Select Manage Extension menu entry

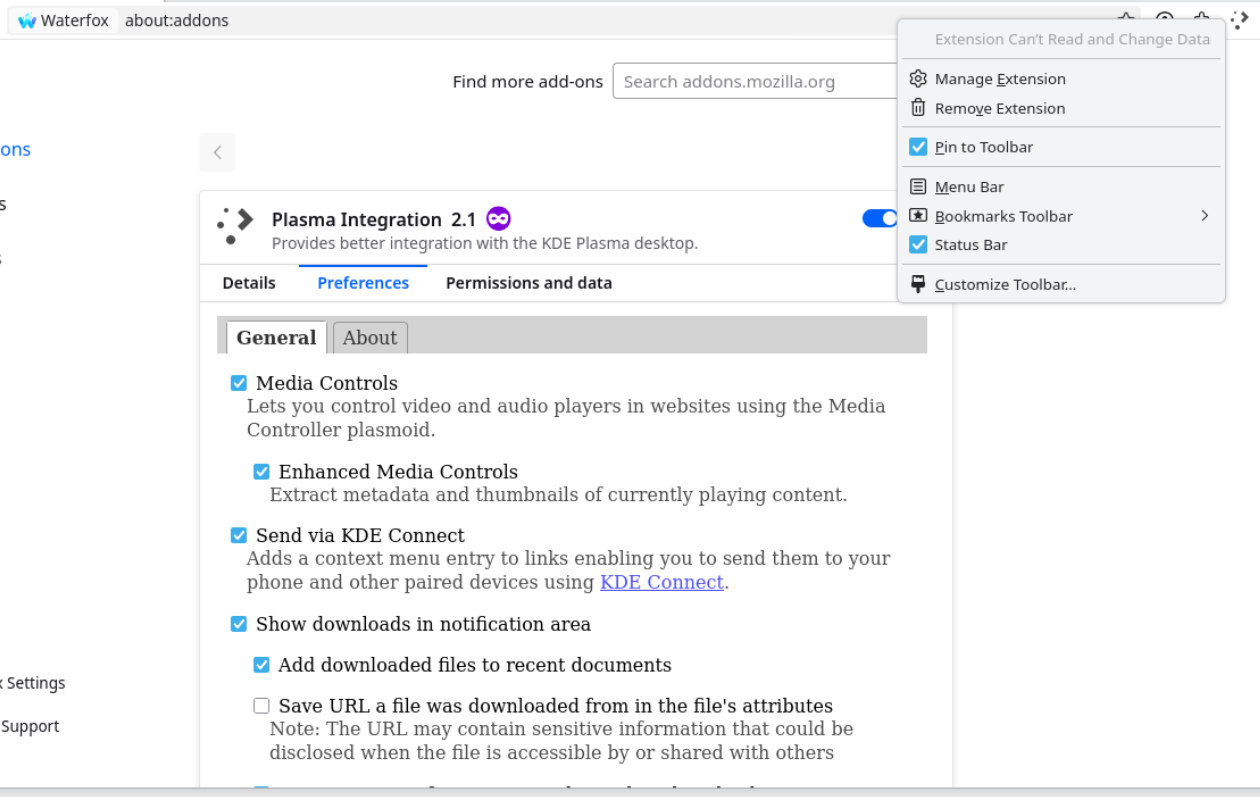[1061, 78]
